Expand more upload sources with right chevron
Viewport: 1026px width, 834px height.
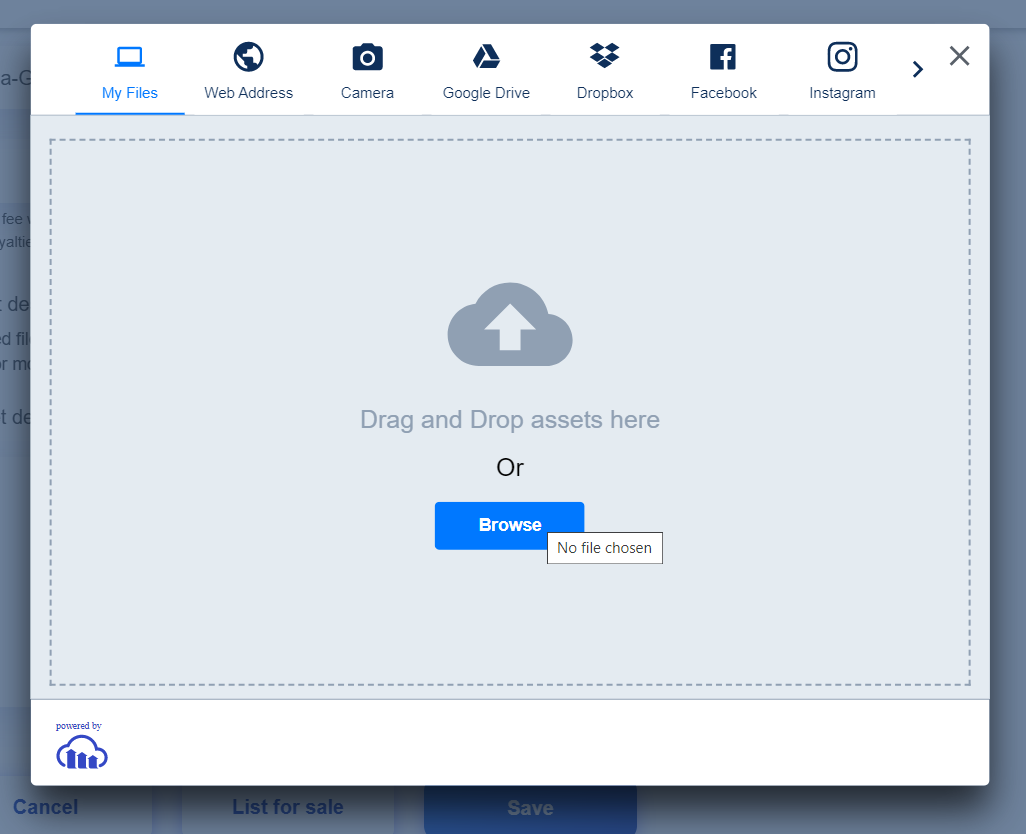point(917,69)
